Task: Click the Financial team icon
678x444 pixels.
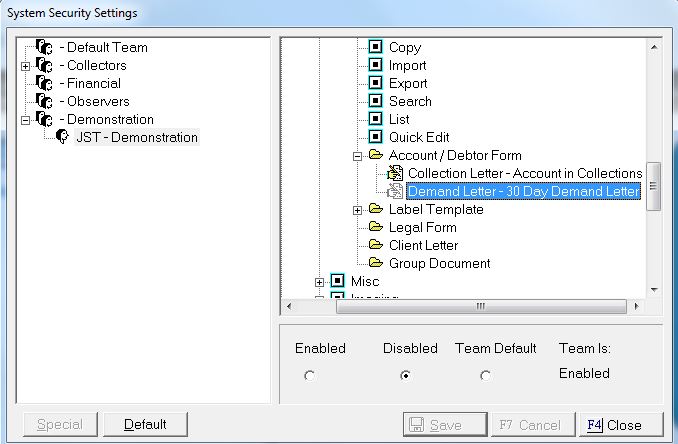Action: click(43, 83)
